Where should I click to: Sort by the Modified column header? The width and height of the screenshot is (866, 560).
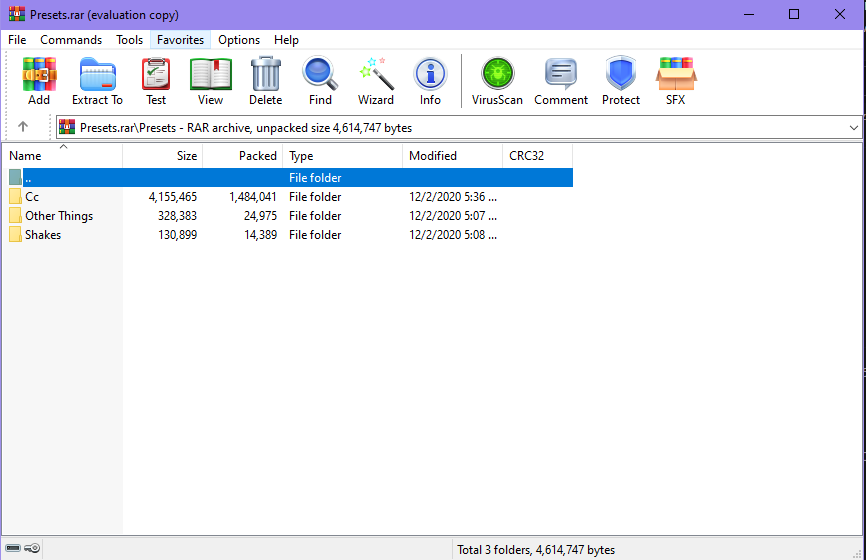pyautogui.click(x=452, y=156)
